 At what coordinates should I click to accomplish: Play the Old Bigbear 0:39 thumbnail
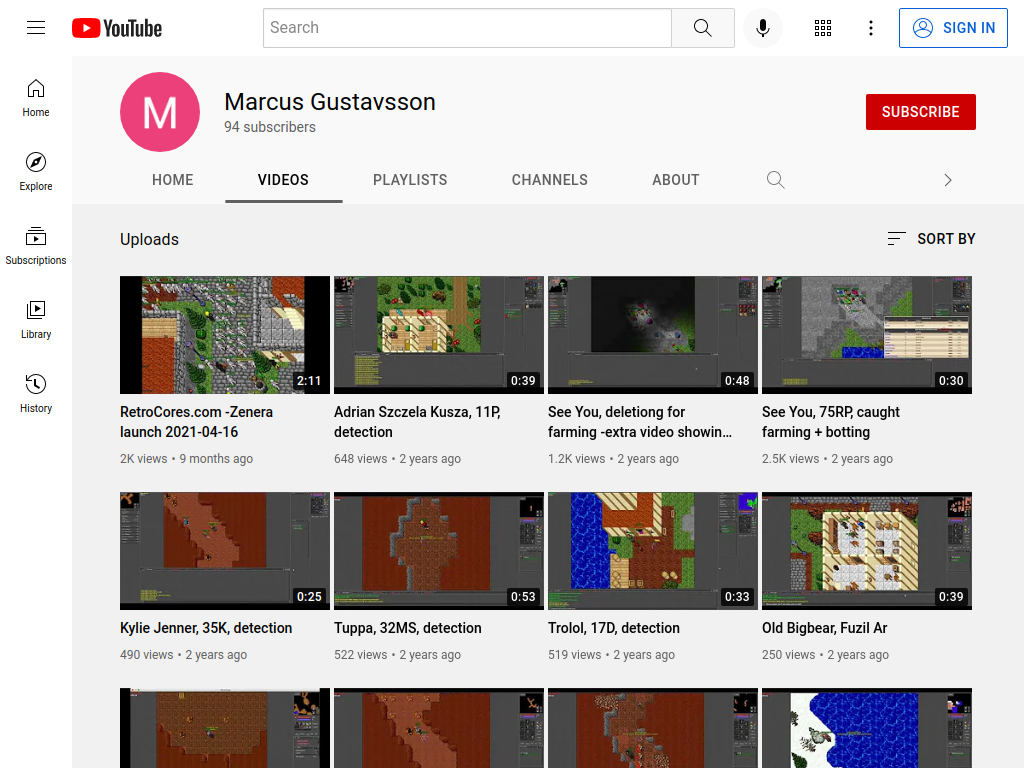pyautogui.click(x=867, y=551)
